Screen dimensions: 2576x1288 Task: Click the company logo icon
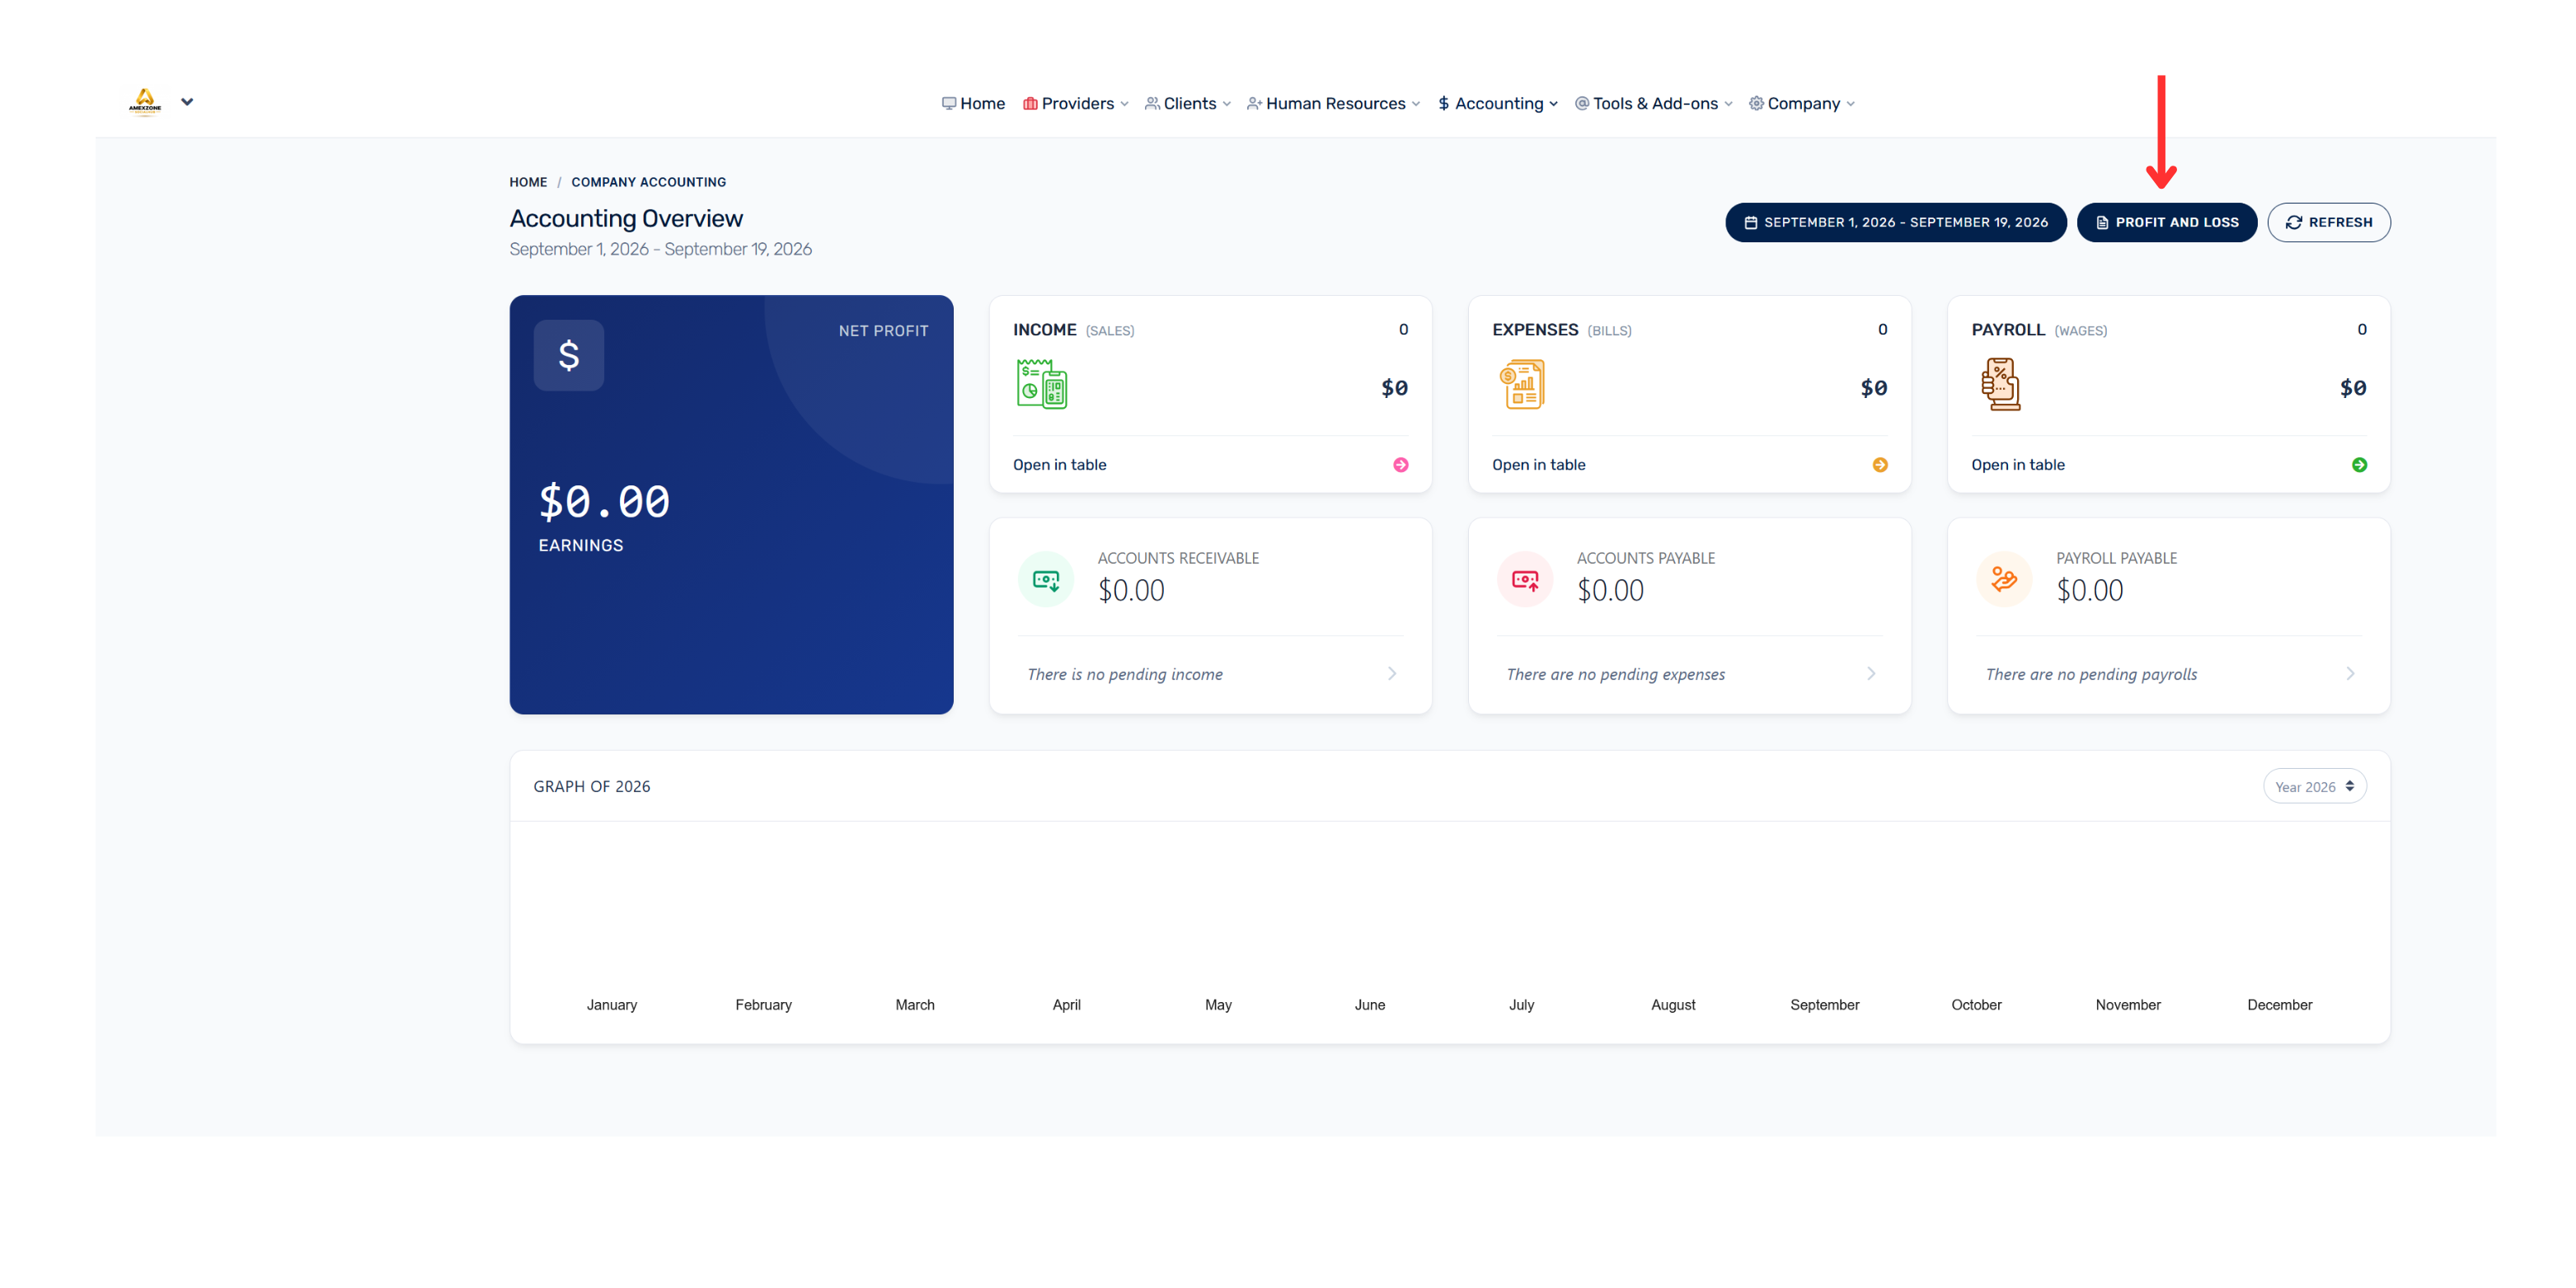[x=145, y=102]
